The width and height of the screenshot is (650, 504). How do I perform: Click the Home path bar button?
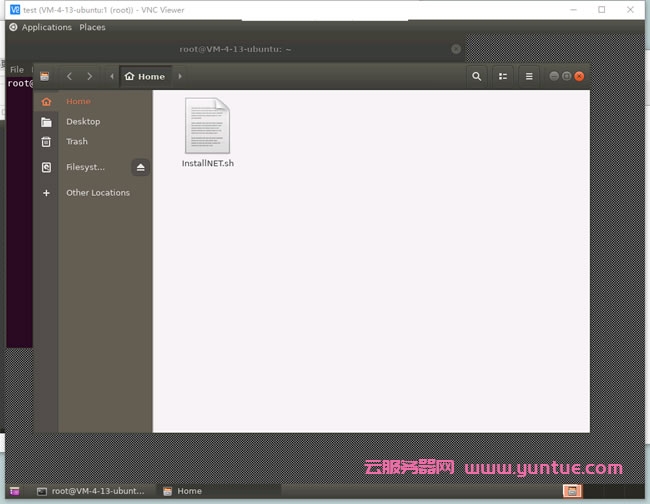point(145,76)
